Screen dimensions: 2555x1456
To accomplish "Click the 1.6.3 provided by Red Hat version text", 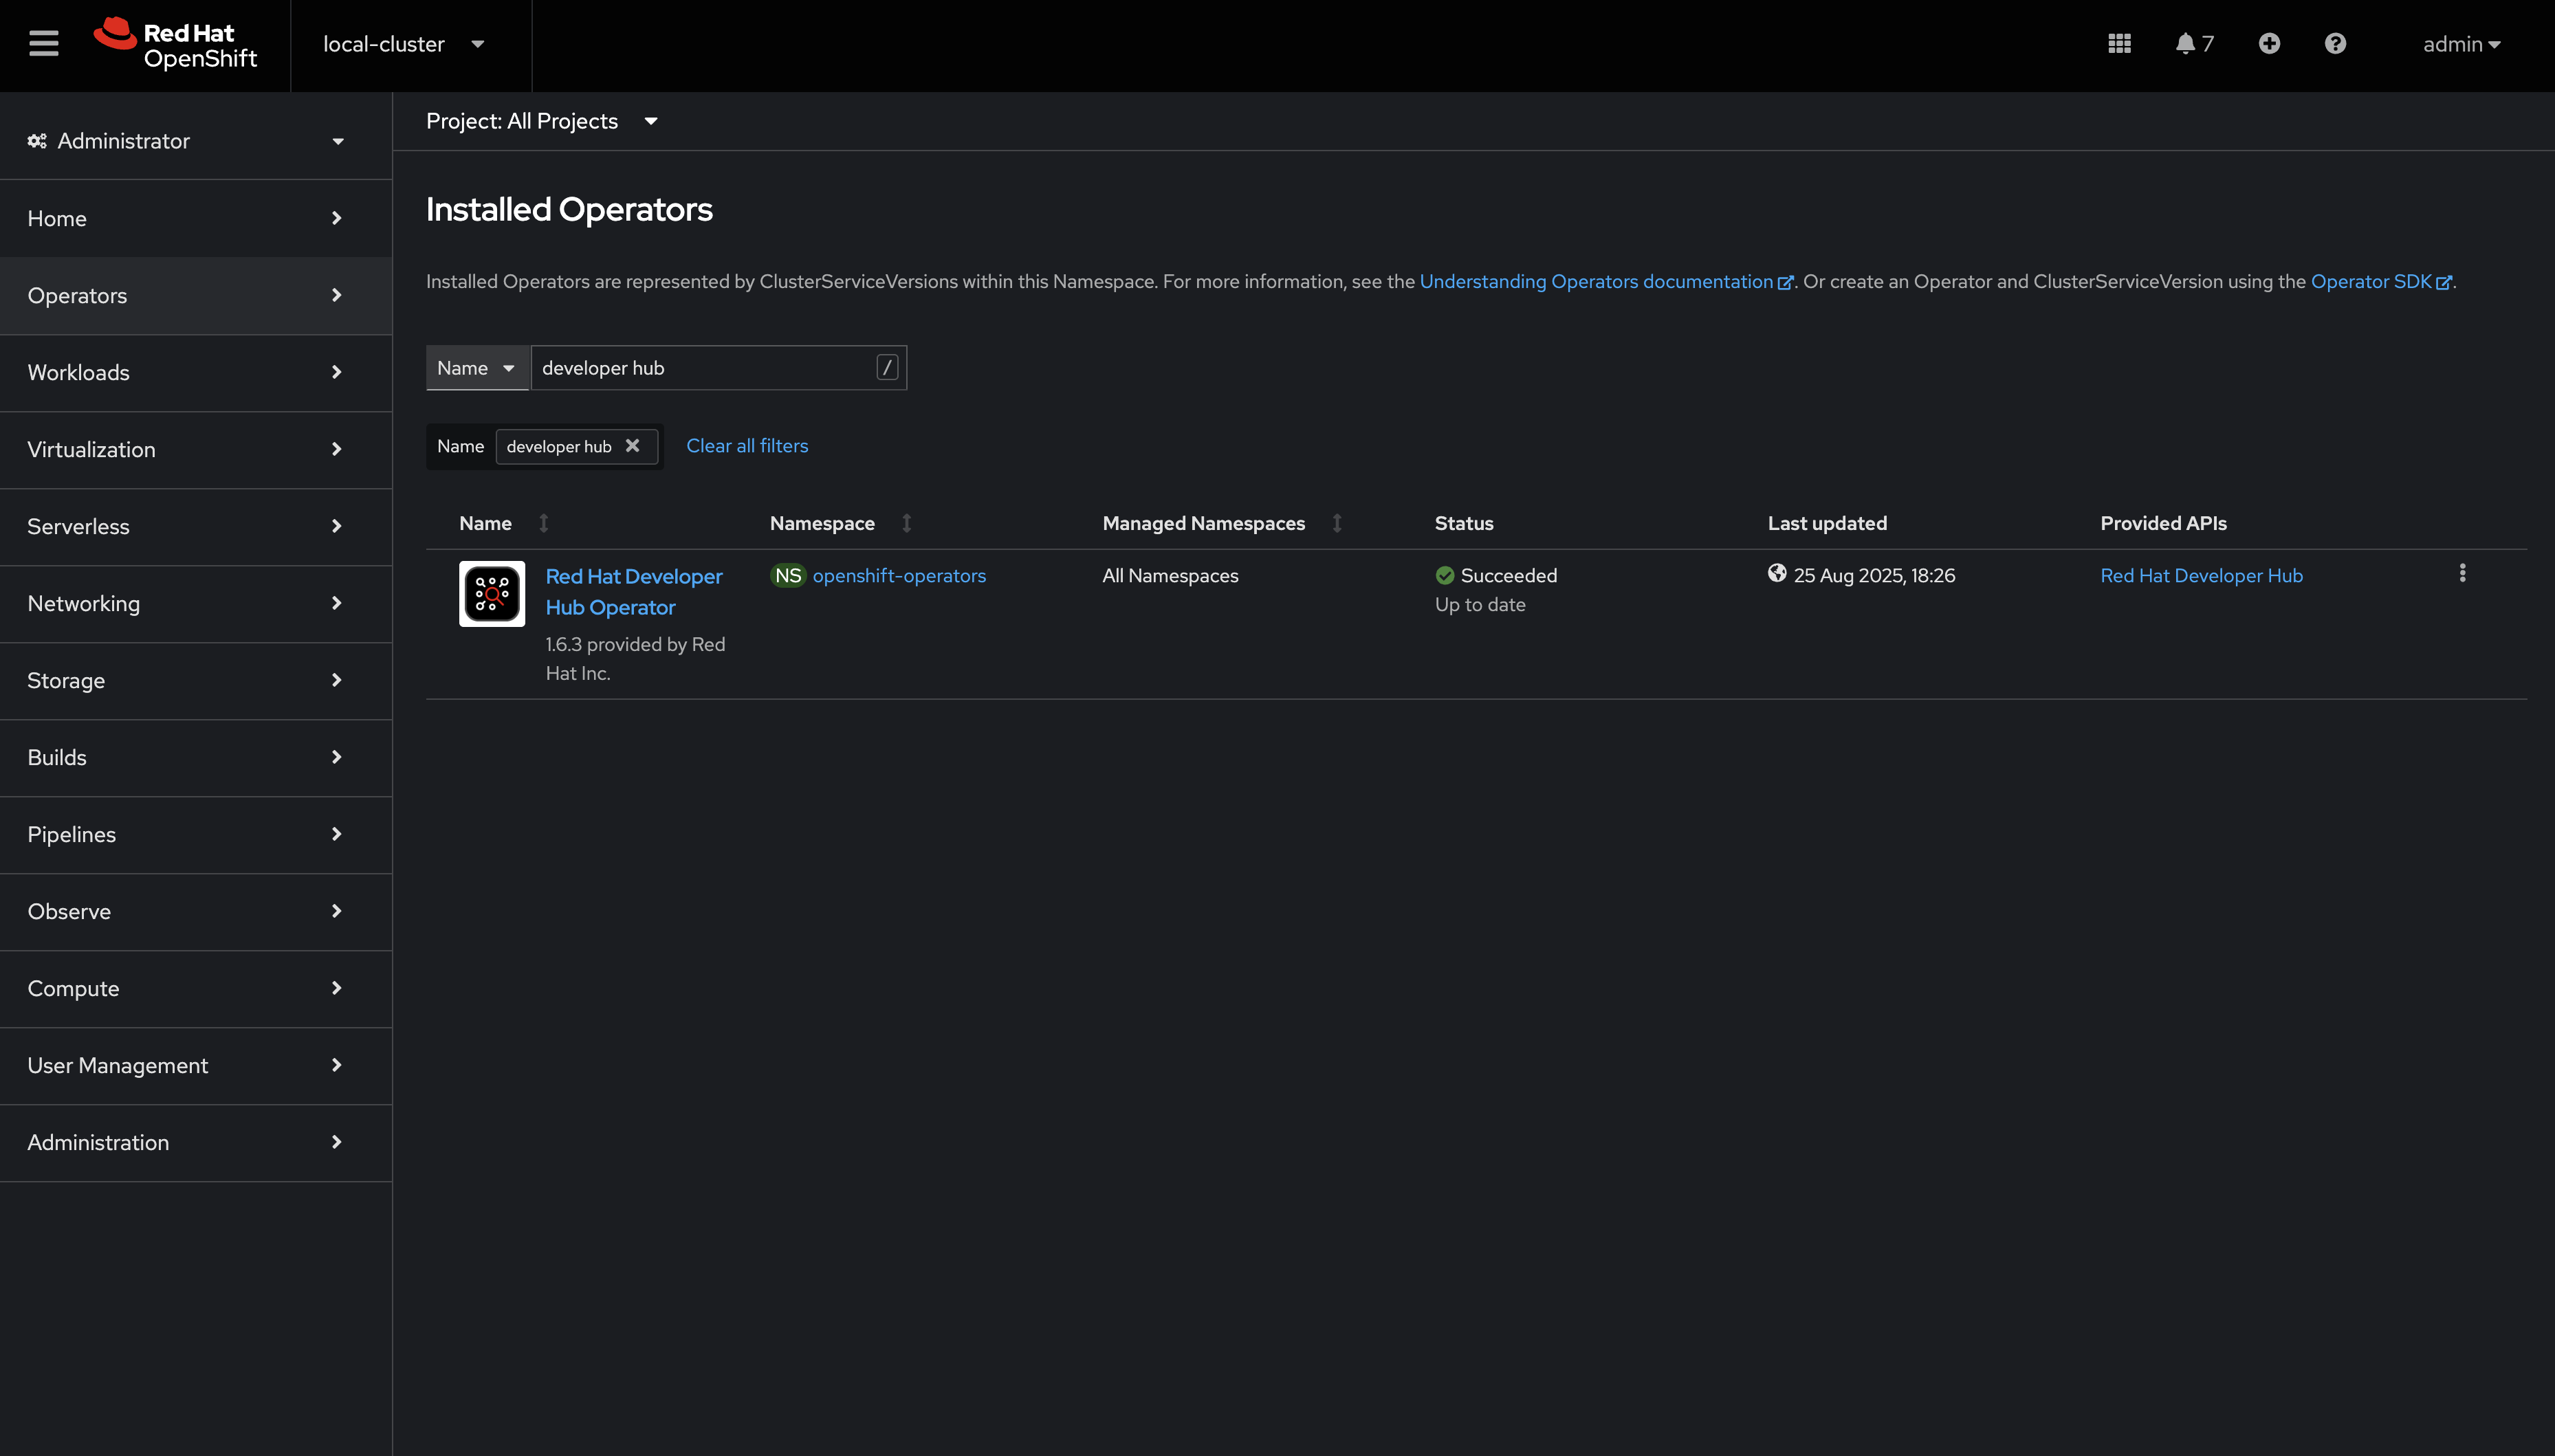I will click(x=635, y=659).
